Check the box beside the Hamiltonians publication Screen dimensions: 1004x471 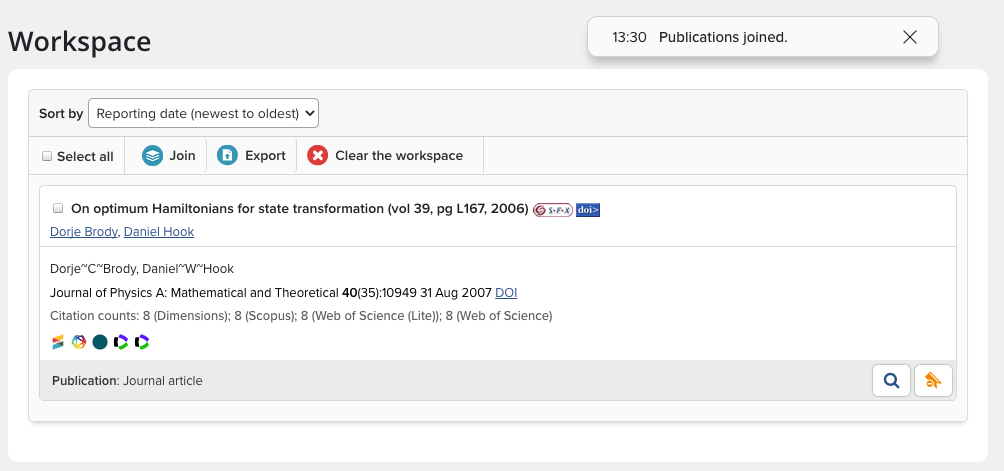(x=58, y=208)
